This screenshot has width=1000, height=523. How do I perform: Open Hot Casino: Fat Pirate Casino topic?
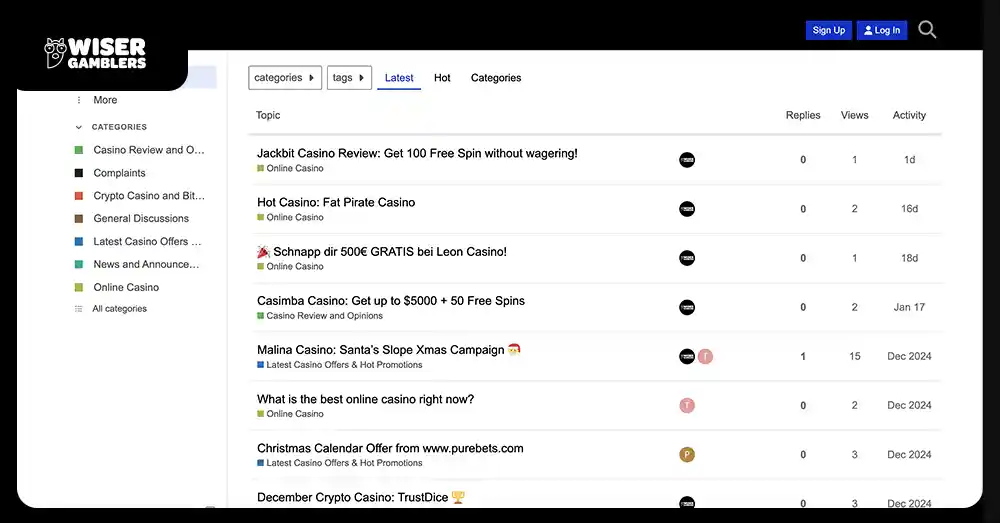pyautogui.click(x=336, y=202)
